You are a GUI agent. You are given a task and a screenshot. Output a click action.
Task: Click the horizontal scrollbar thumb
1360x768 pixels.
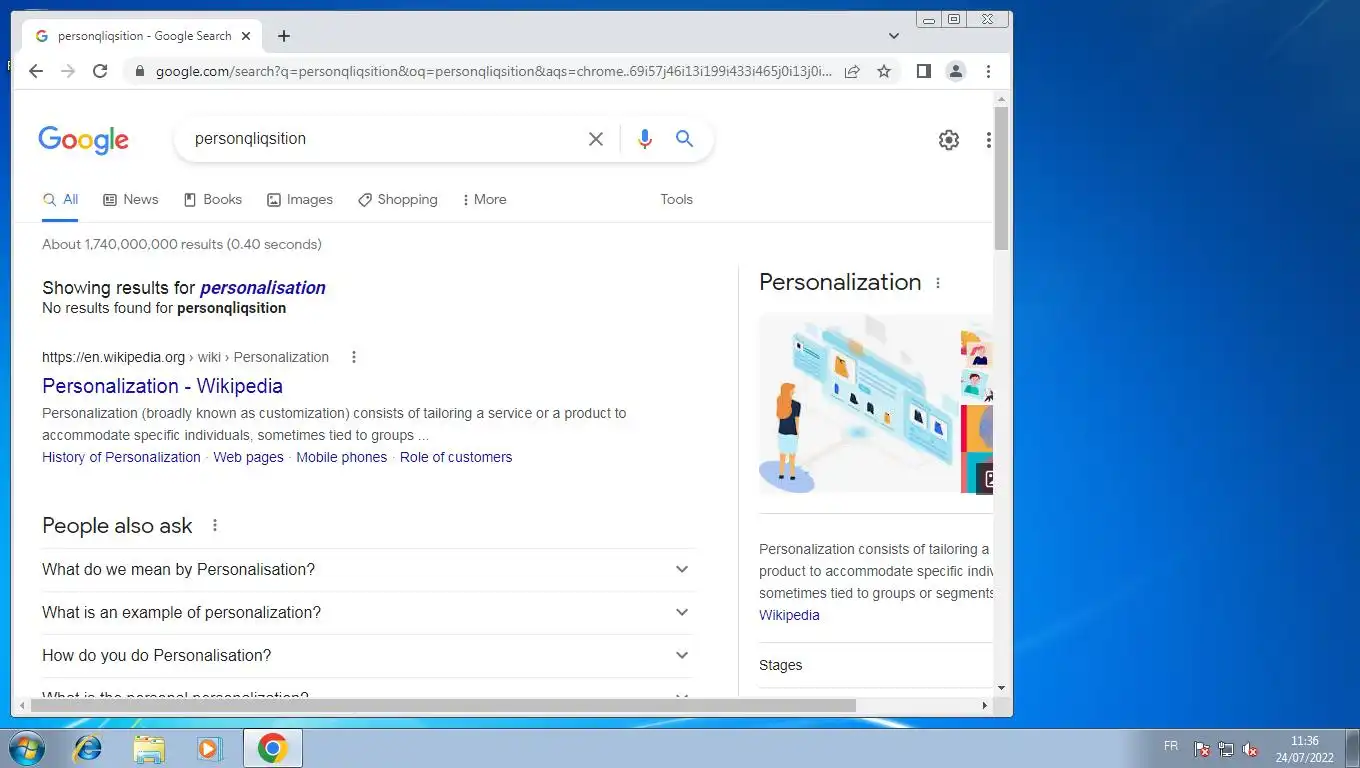pos(443,705)
